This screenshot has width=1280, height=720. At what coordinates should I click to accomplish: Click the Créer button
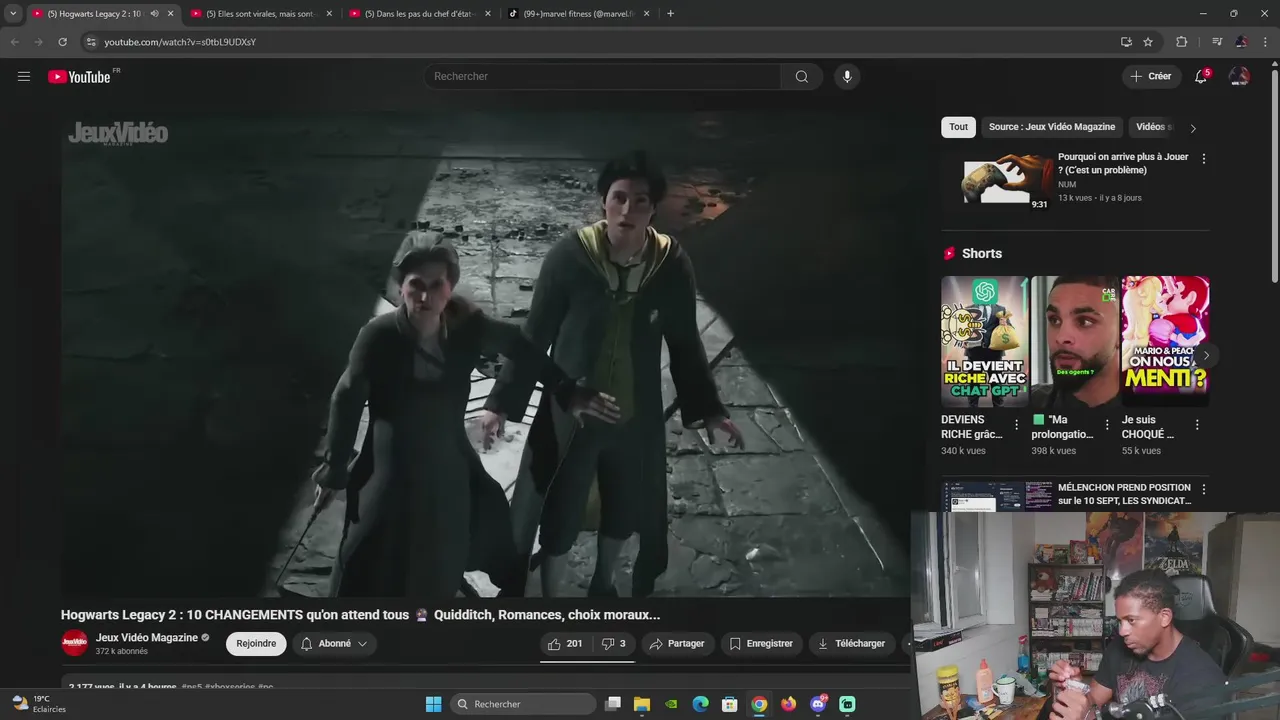[x=1151, y=77]
